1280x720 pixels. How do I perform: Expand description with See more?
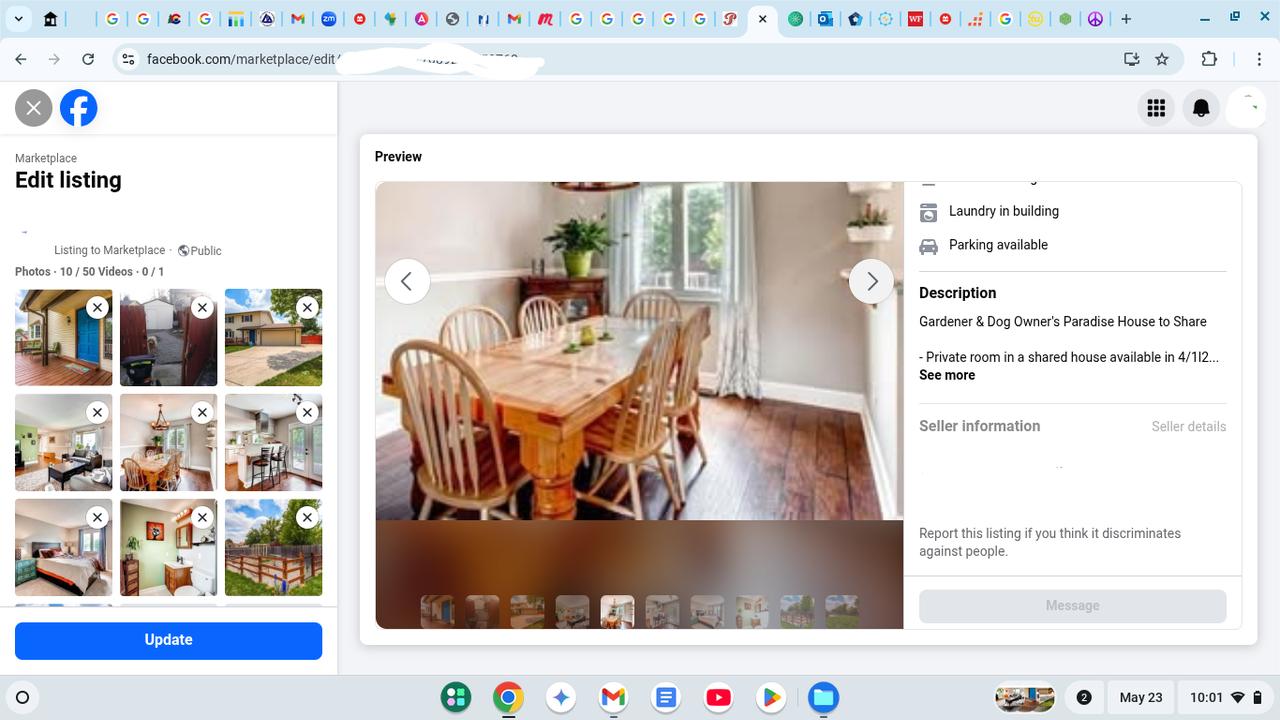[946, 375]
